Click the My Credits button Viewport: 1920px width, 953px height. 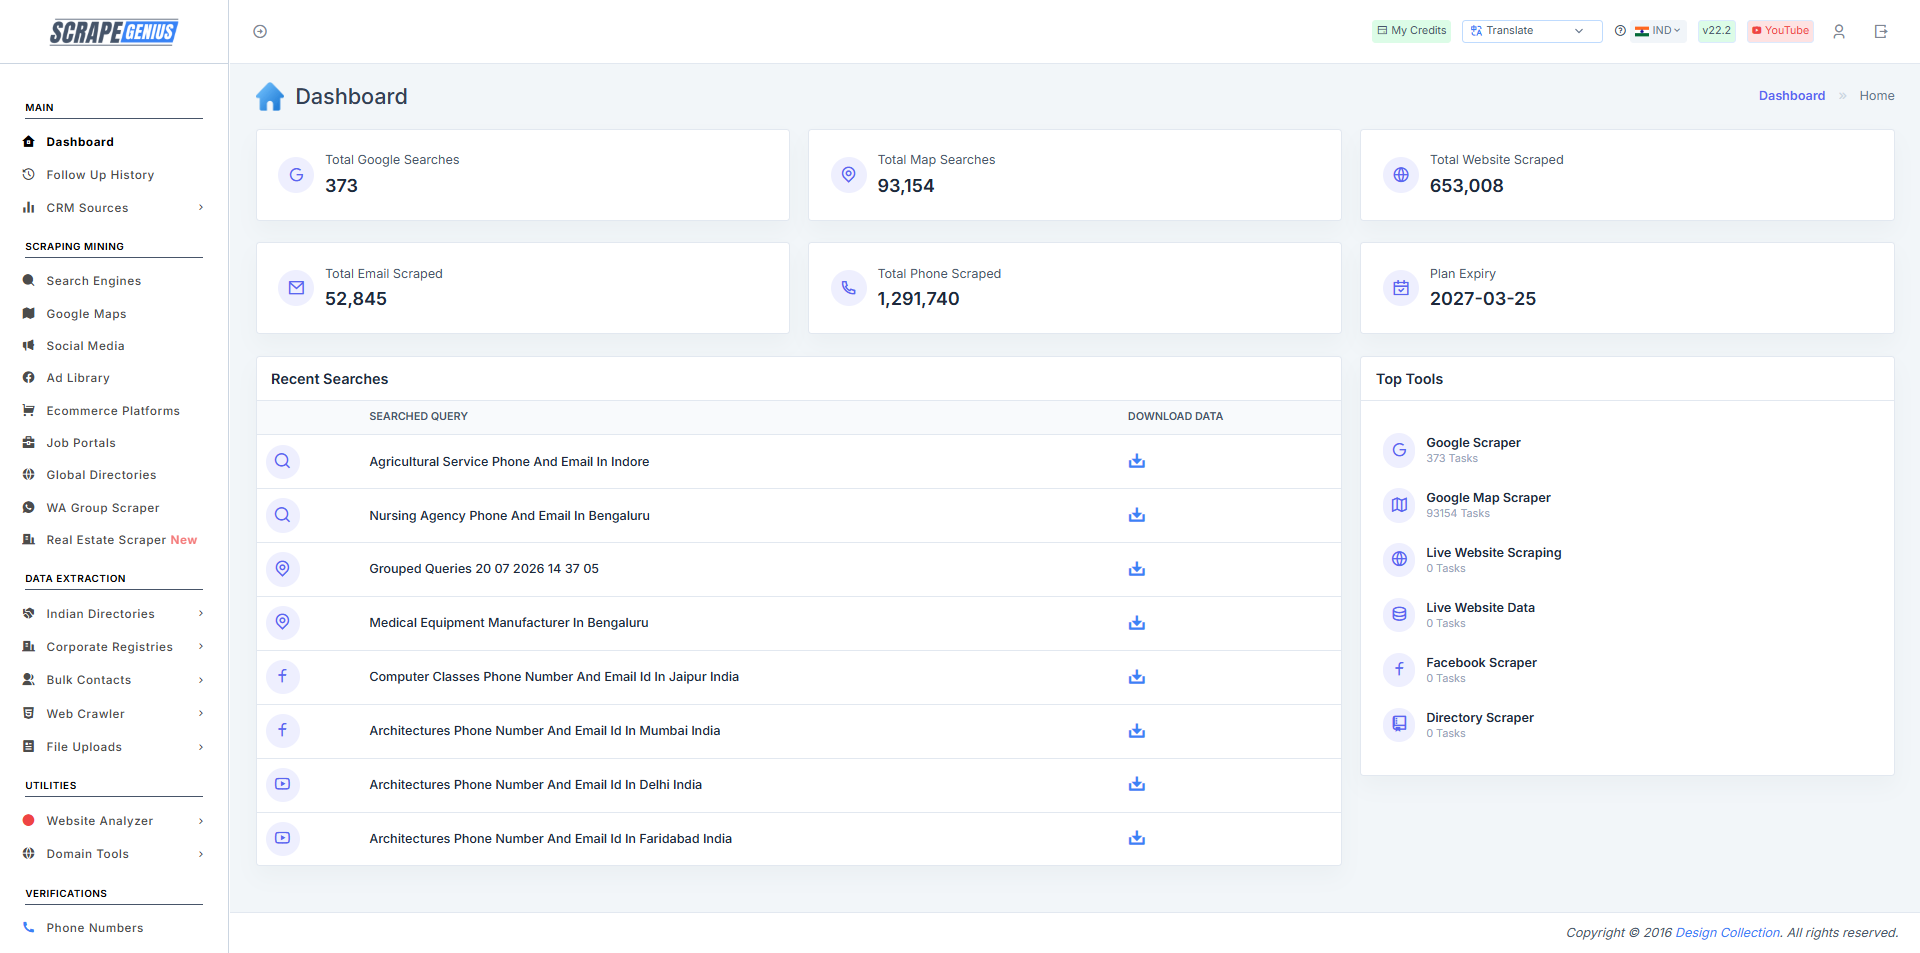pyautogui.click(x=1411, y=31)
